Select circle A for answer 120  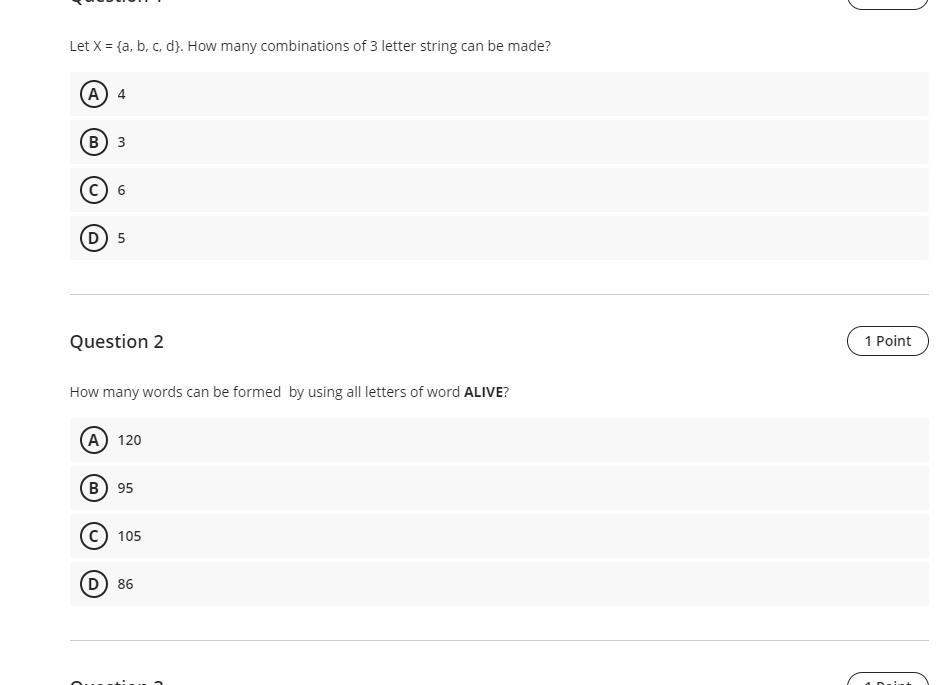pyautogui.click(x=93, y=440)
